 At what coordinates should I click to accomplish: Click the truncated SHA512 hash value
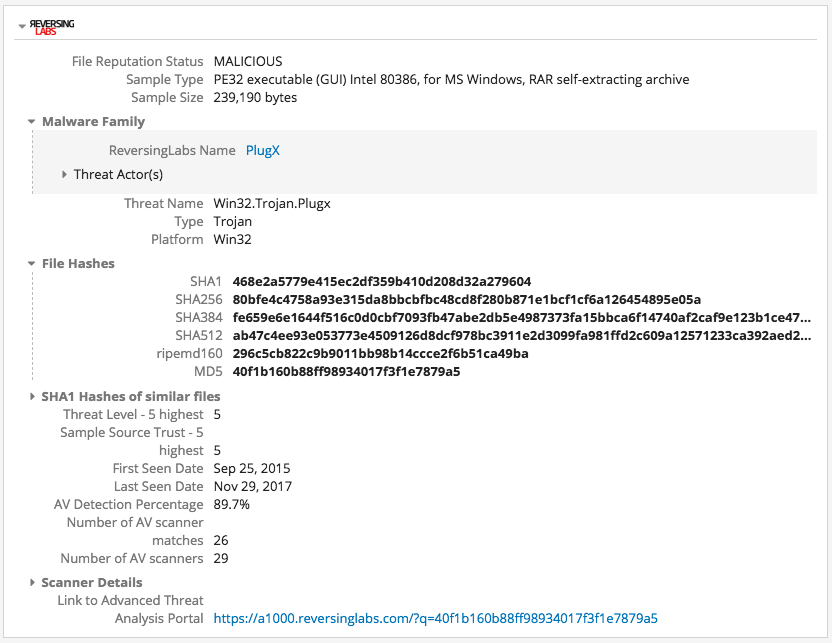coord(521,336)
